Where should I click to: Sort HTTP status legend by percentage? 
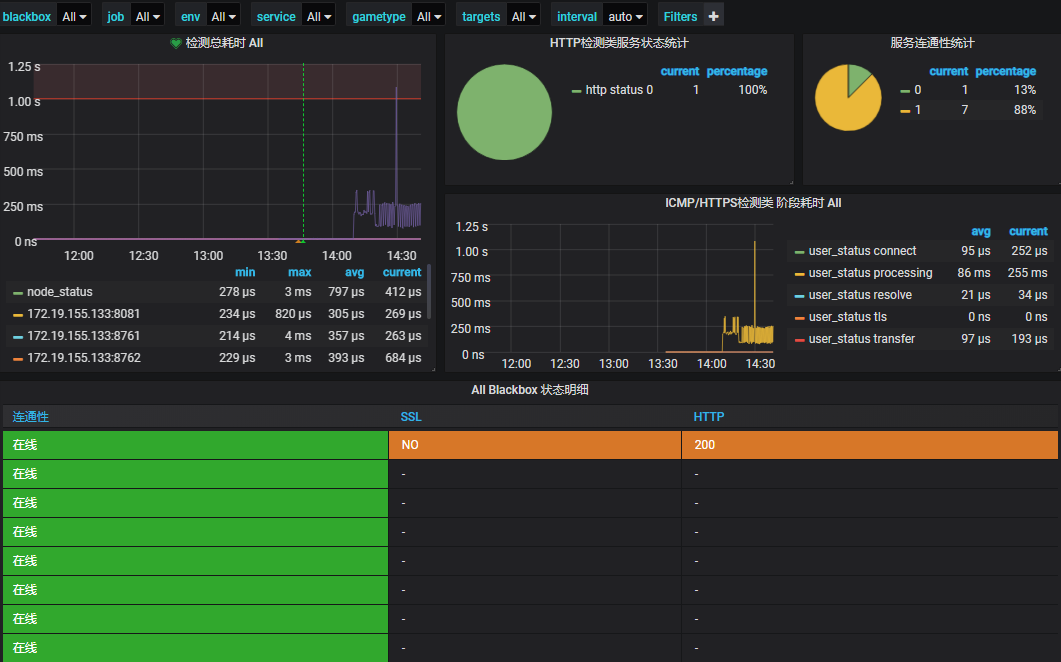click(x=737, y=71)
